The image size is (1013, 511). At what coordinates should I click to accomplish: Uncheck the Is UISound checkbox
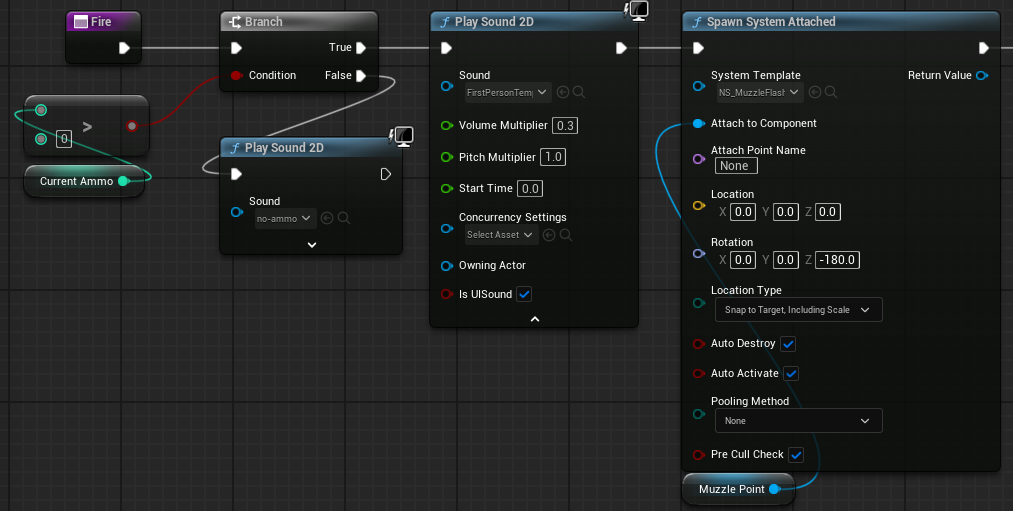tap(524, 295)
